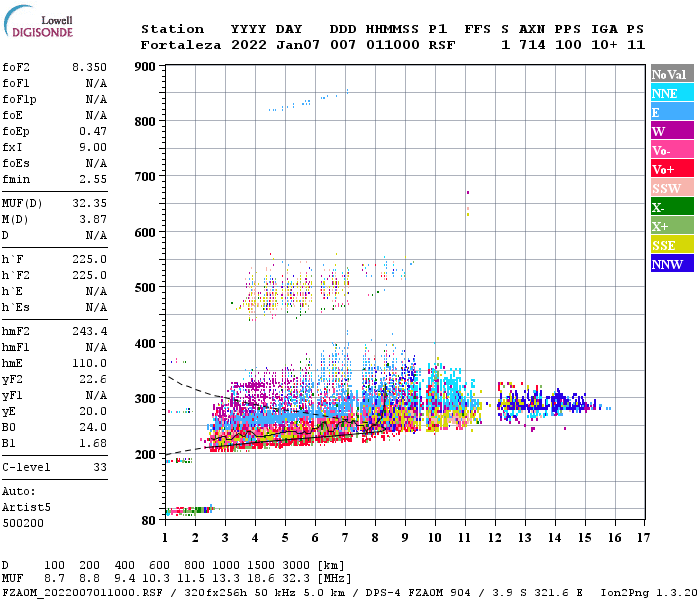Image resolution: width=700 pixels, height=600 pixels.
Task: Click the 500200 version number
Action: 23,523
